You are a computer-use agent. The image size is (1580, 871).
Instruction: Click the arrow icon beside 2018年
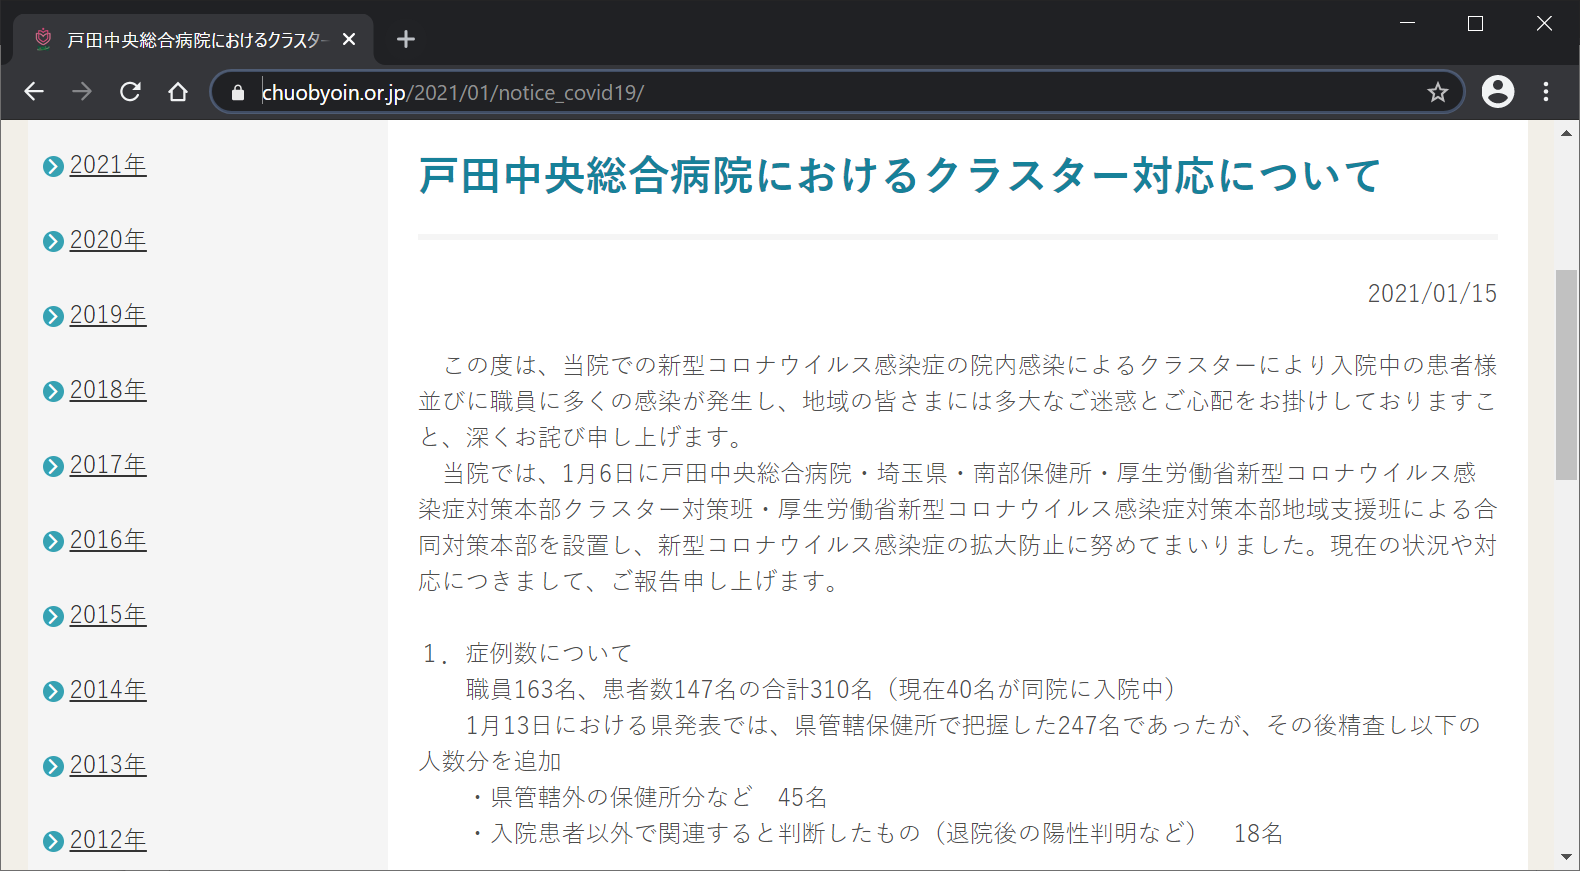click(x=53, y=391)
